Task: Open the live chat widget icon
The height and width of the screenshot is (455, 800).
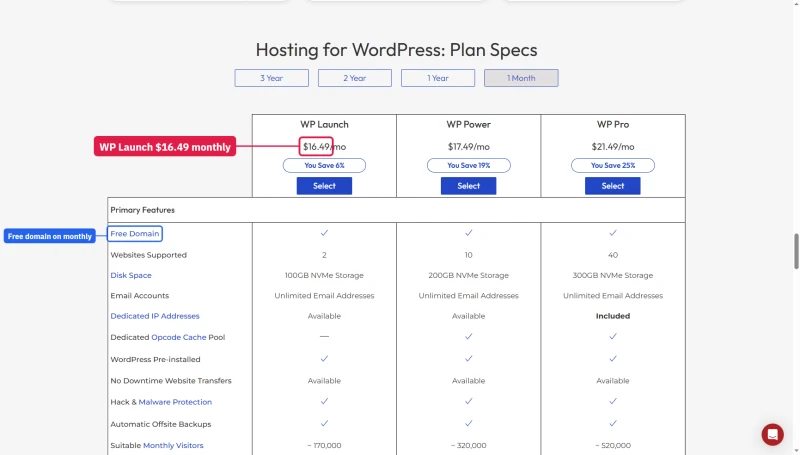Action: [772, 435]
